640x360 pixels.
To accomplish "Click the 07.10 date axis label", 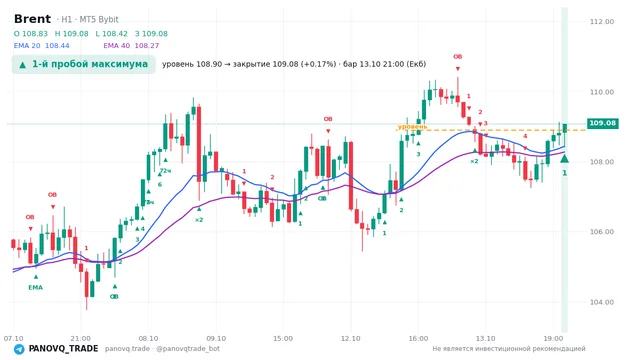I will pyautogui.click(x=13, y=338).
